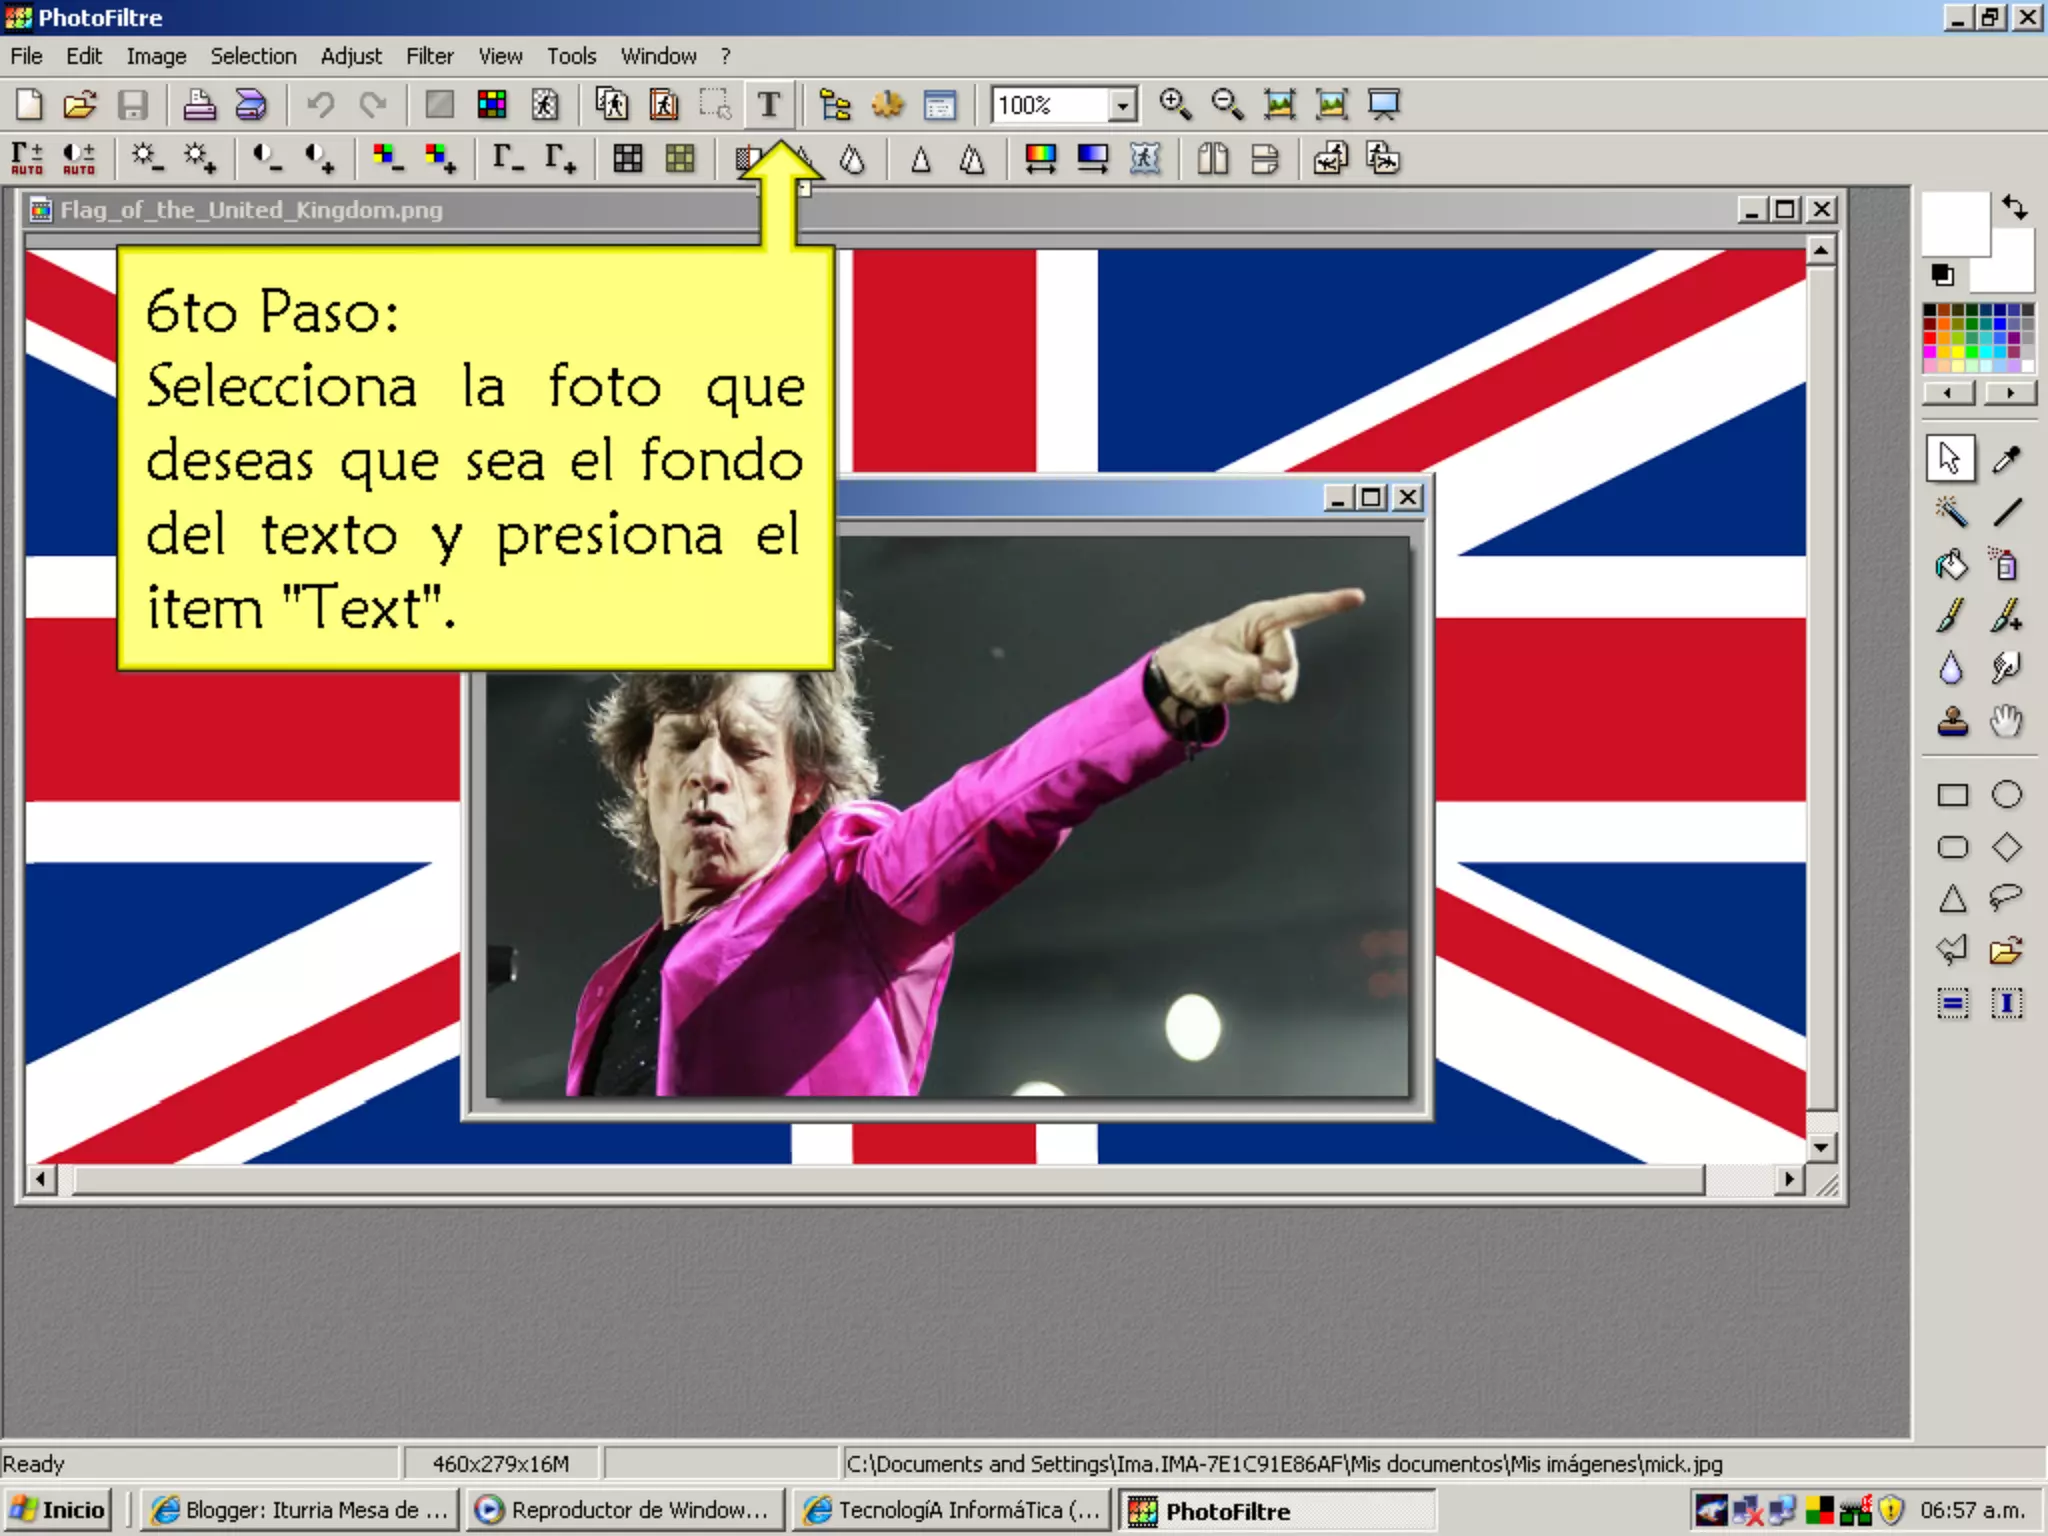
Task: Open the Image explorer icon
Action: pyautogui.click(x=835, y=104)
